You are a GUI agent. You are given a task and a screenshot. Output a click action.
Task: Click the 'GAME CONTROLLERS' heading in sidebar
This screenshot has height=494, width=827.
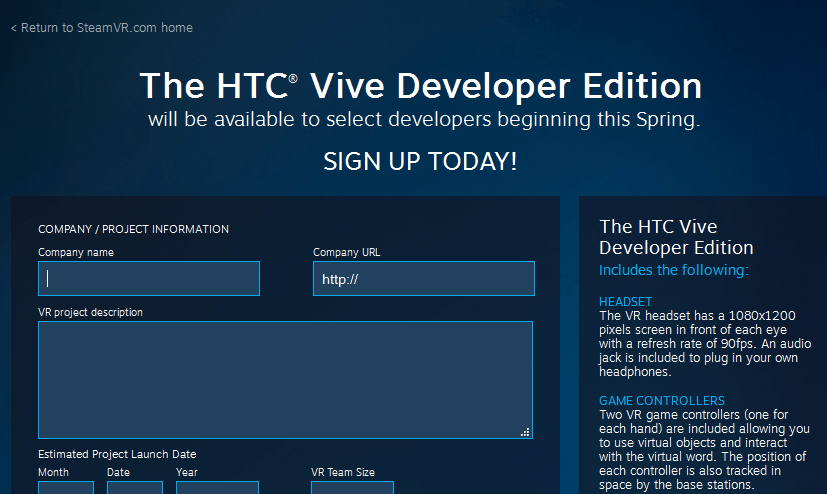click(x=662, y=401)
